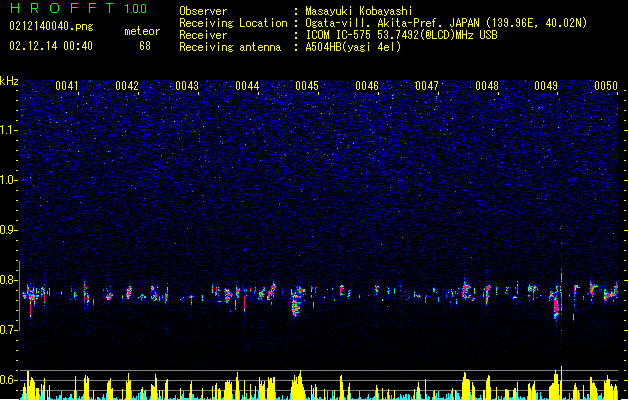Click the HROFFT 1.0.0 title text
Image resolution: width=629 pixels, height=400 pixels.
pos(79,8)
